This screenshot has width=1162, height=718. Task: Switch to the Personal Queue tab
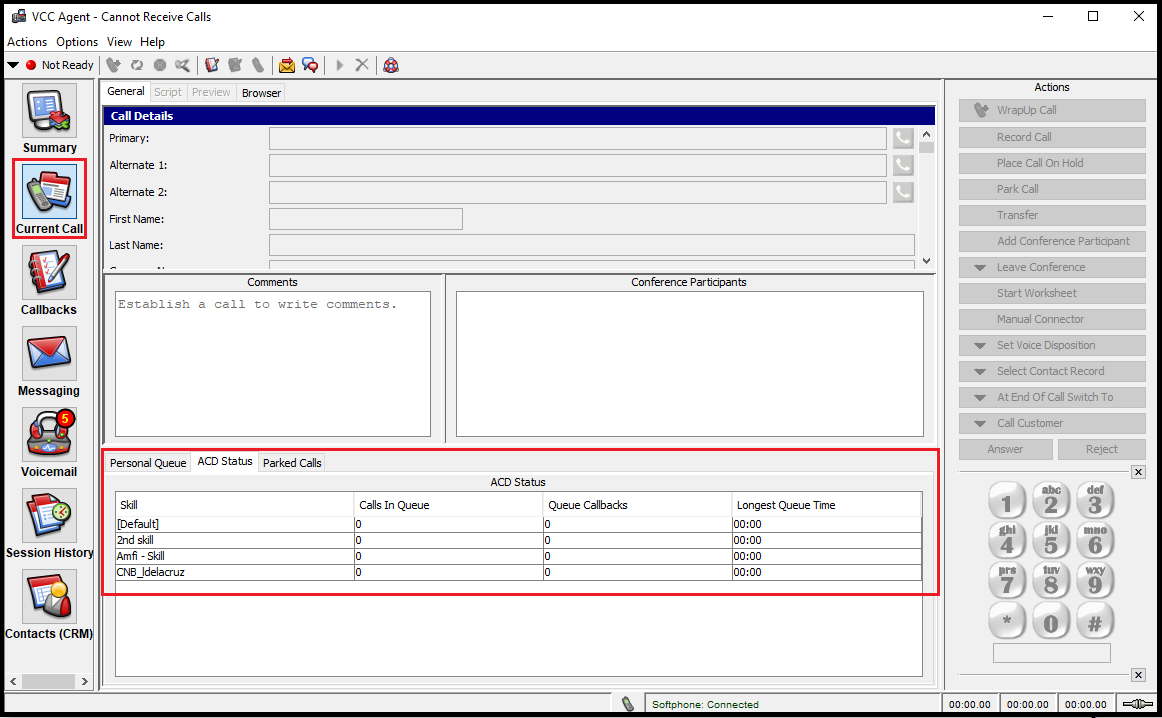click(148, 463)
